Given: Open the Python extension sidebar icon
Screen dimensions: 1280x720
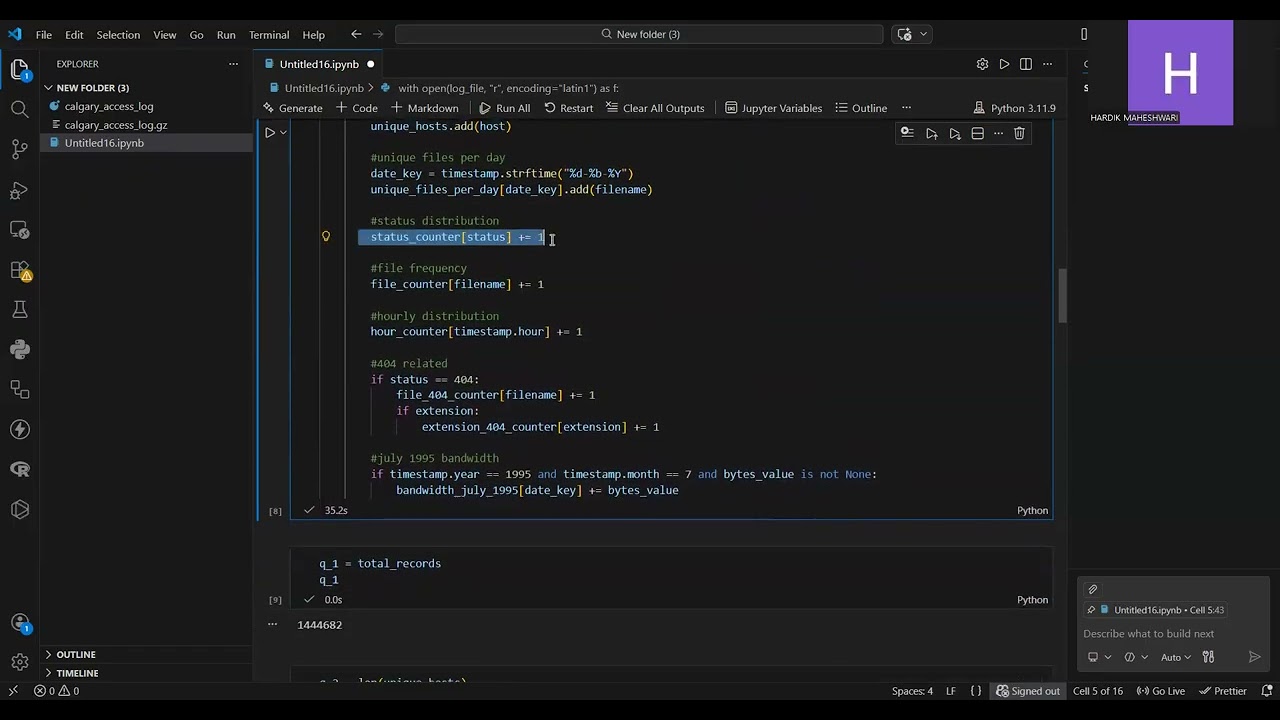Looking at the screenshot, I should (20, 350).
